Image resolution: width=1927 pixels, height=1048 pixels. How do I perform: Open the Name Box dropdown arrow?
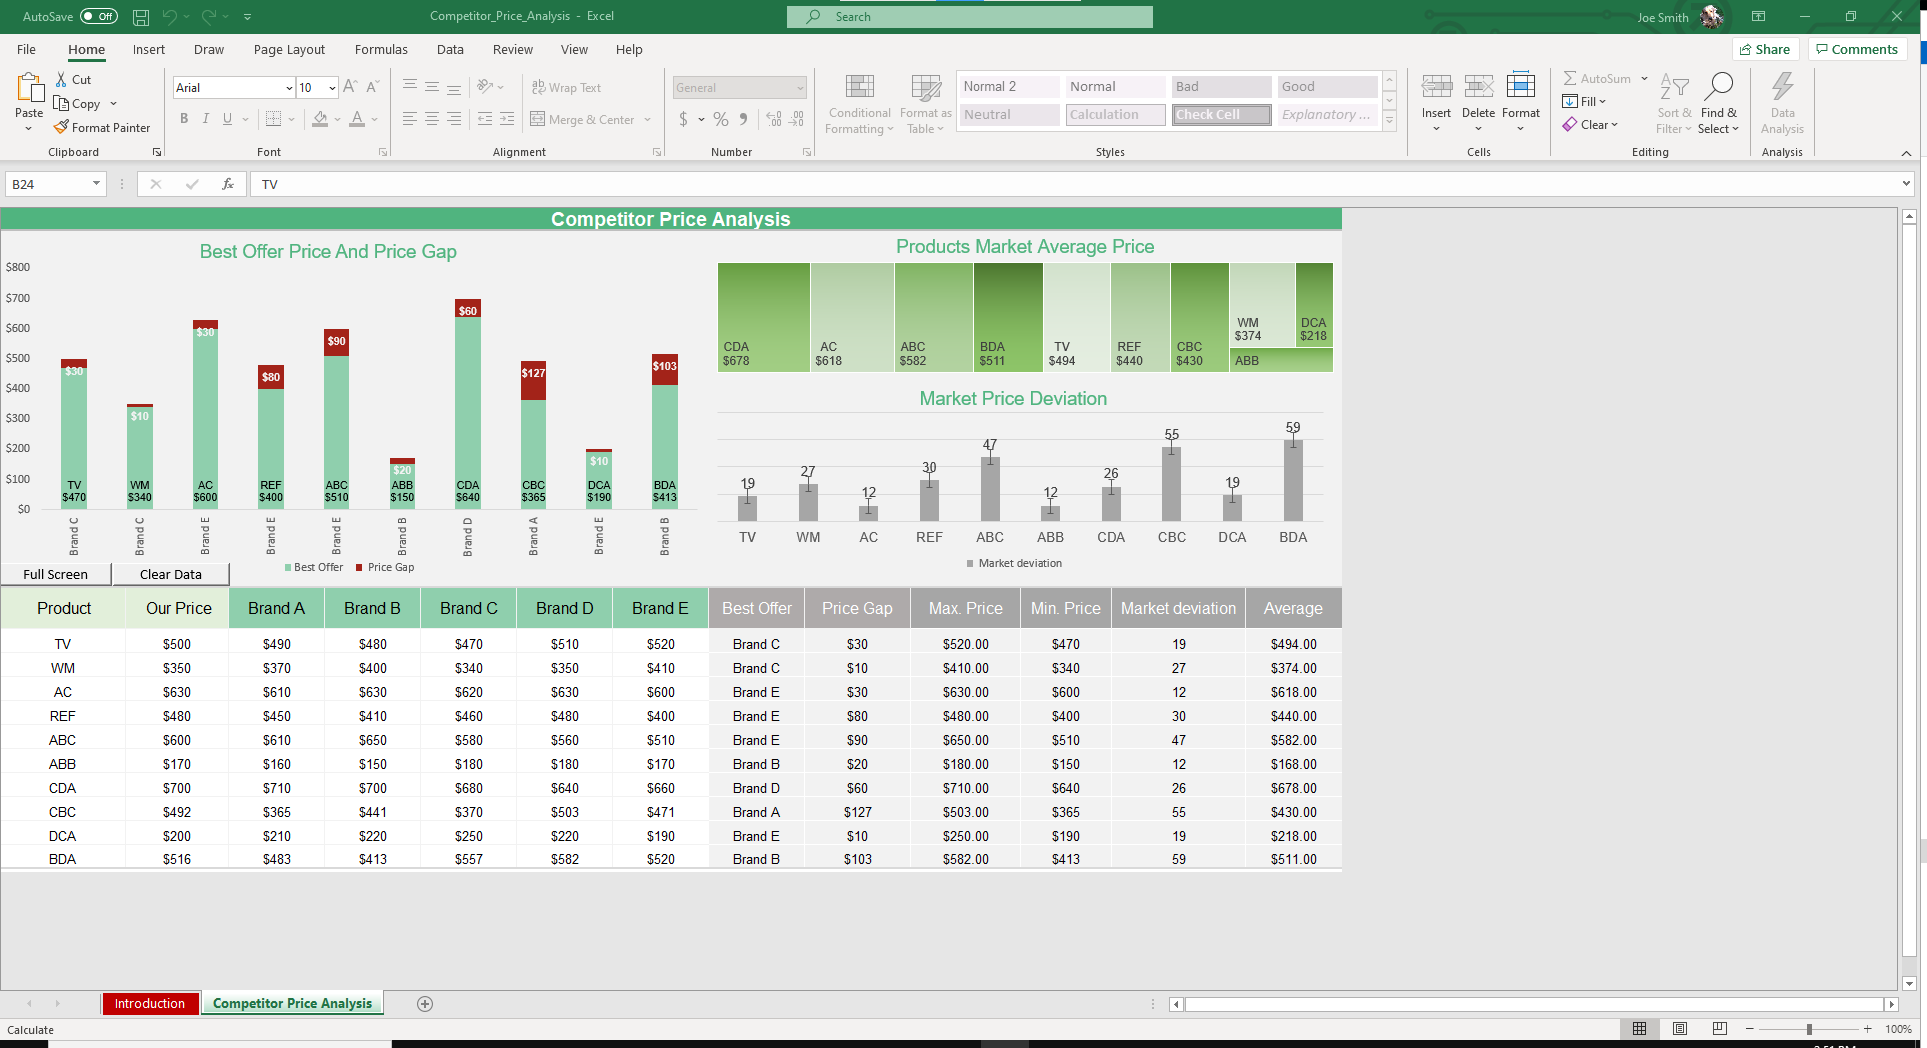click(96, 184)
